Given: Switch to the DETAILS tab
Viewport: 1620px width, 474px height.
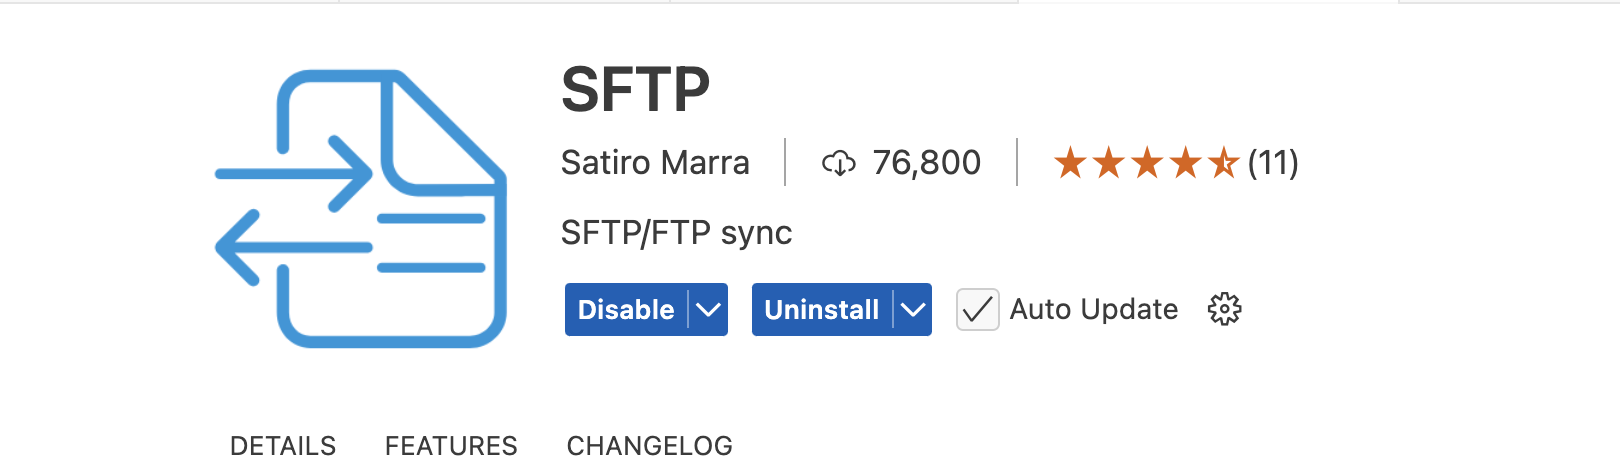Looking at the screenshot, I should (x=283, y=446).
